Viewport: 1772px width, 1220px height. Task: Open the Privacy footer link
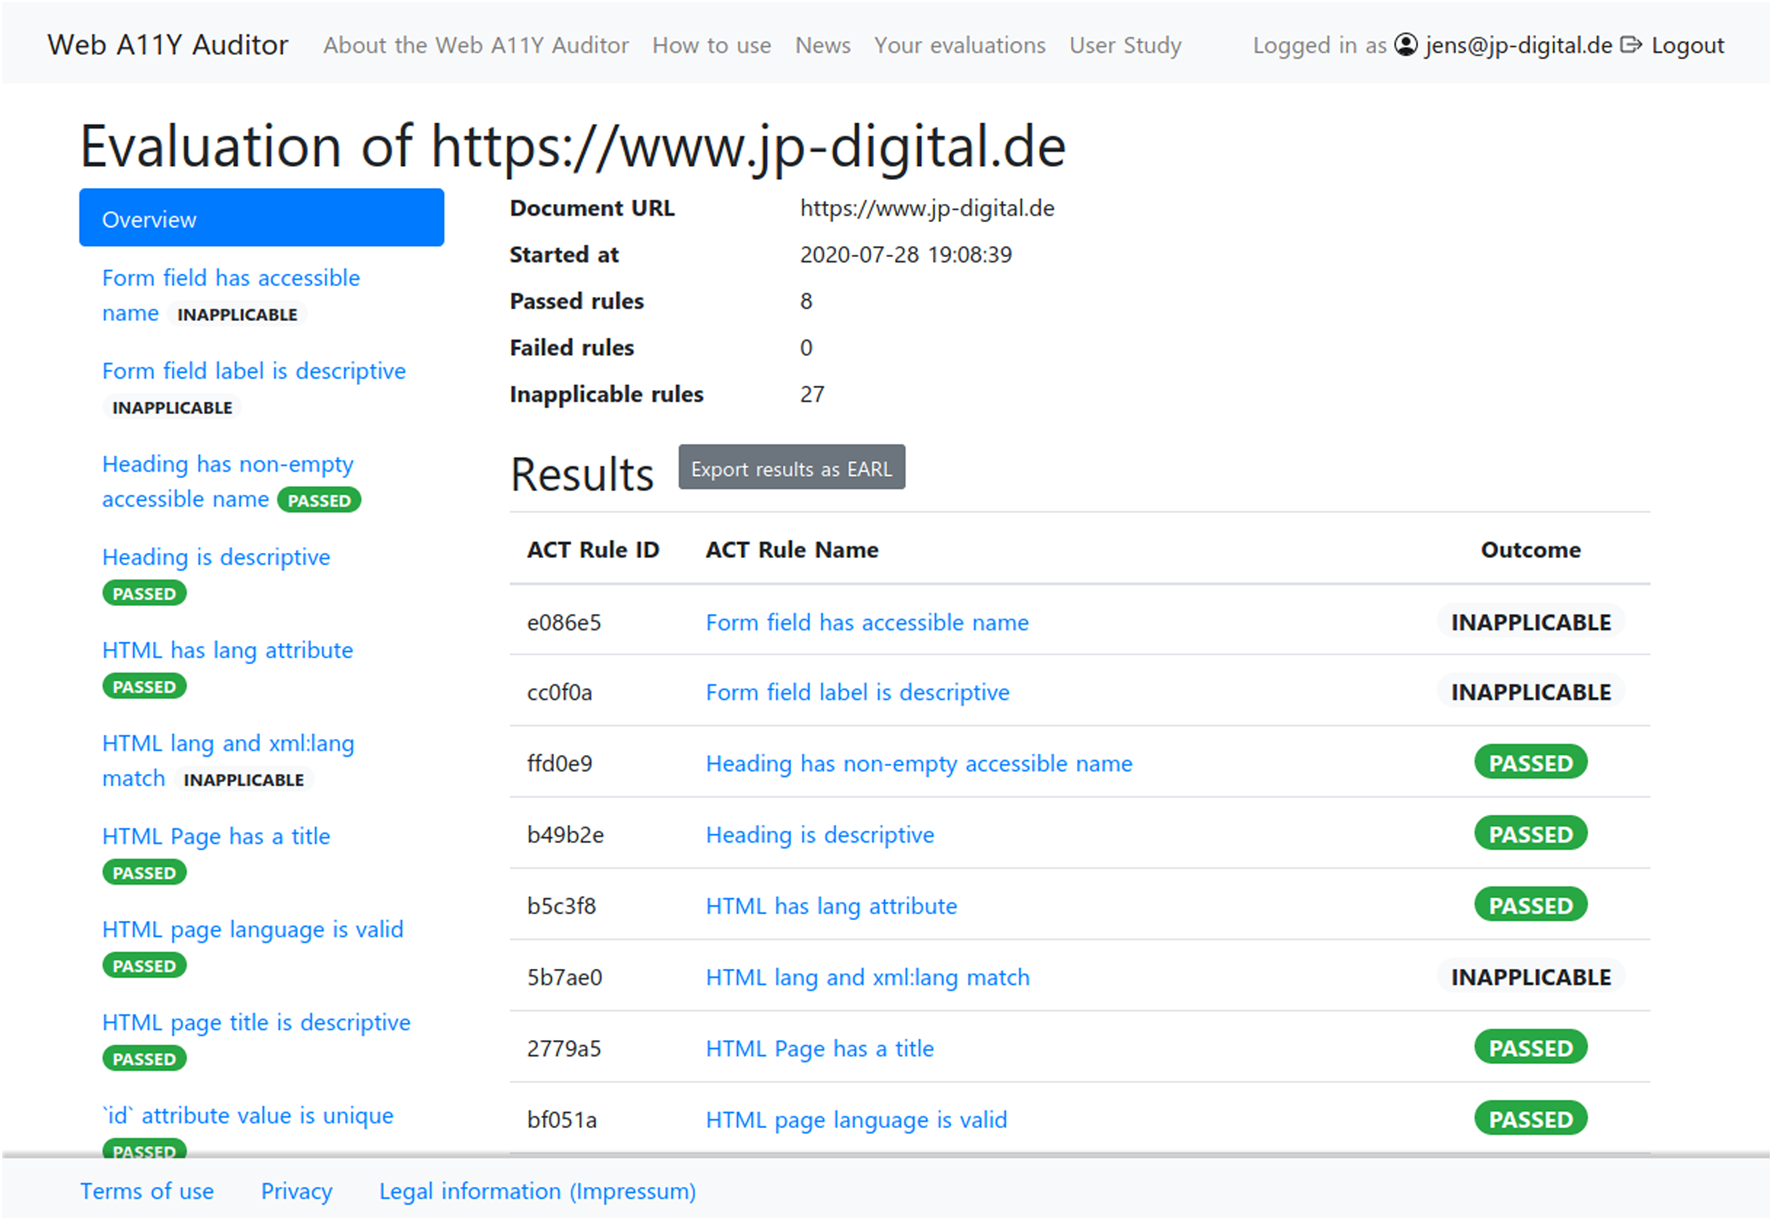point(296,1192)
